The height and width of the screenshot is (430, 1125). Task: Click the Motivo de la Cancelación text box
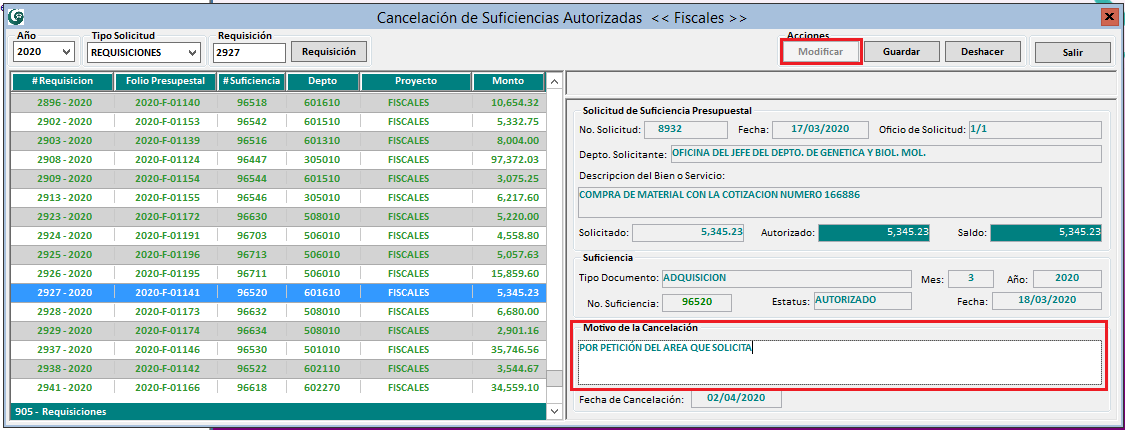839,363
